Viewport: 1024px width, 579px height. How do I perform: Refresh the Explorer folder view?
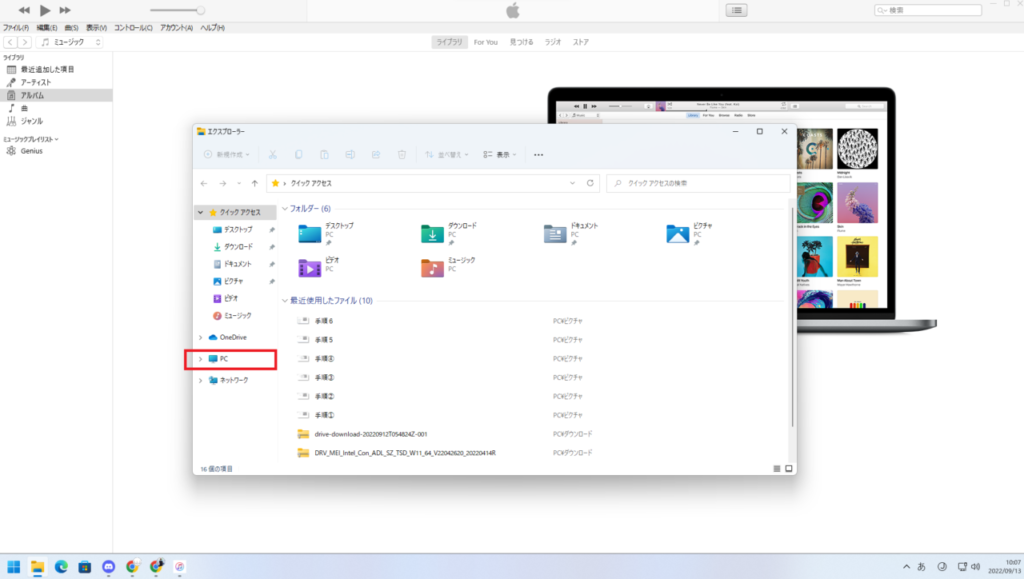tap(590, 183)
